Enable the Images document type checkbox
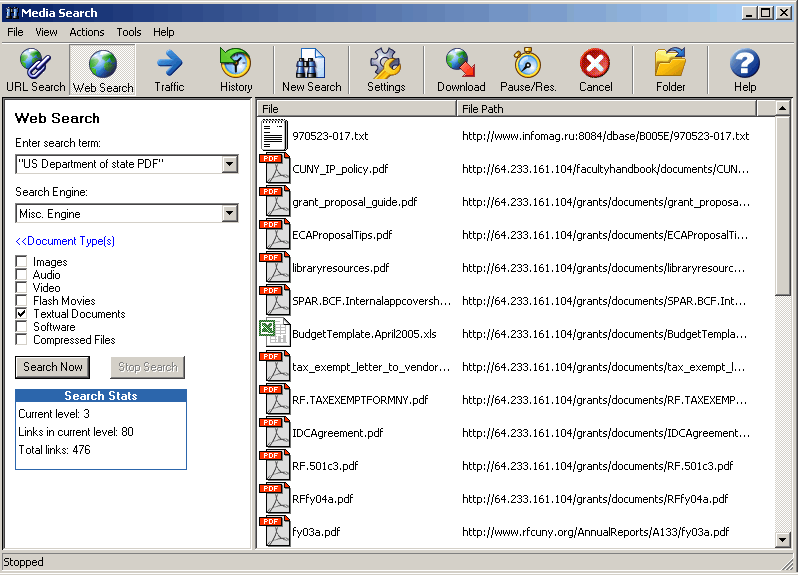 tap(21, 262)
